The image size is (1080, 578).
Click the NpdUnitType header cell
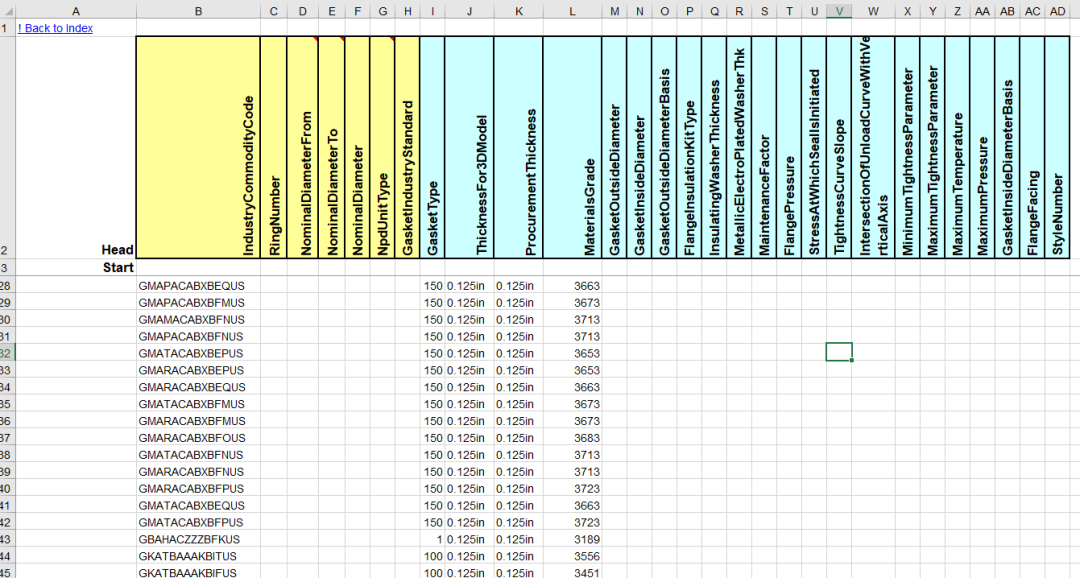pyautogui.click(x=382, y=147)
